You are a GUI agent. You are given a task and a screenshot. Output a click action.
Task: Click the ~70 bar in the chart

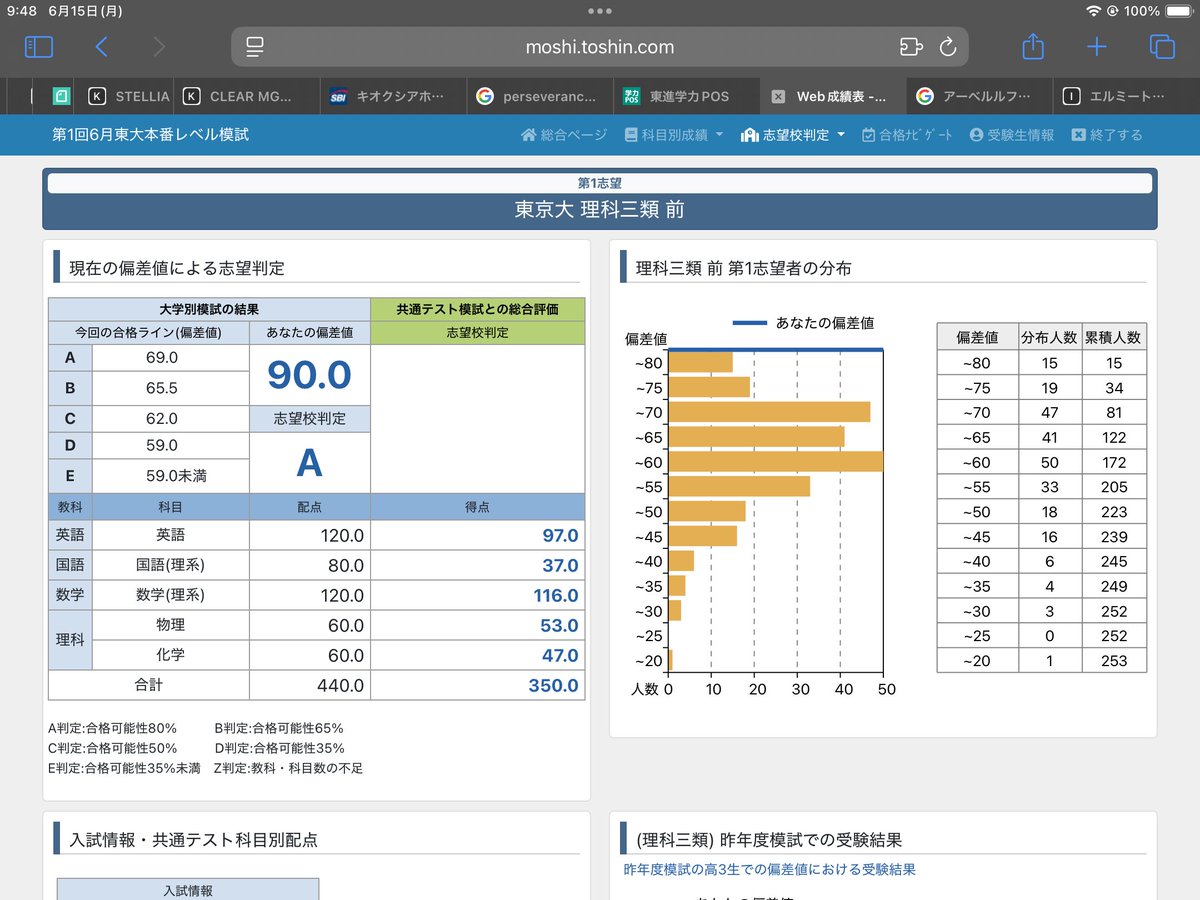(769, 412)
